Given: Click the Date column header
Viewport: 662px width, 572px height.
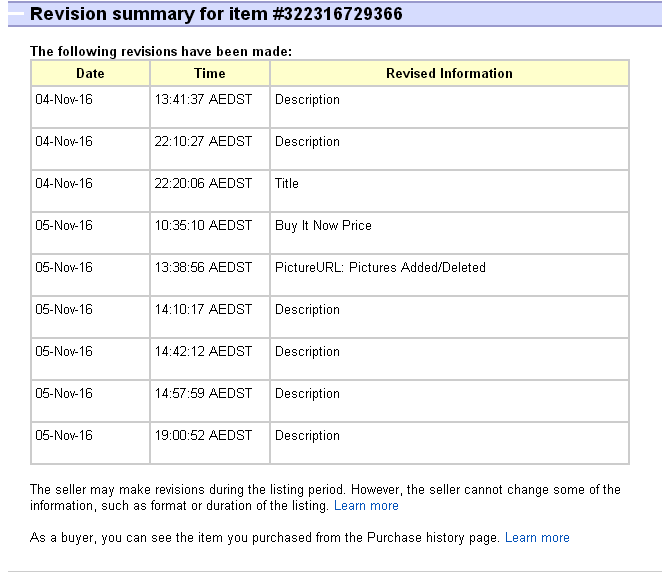Looking at the screenshot, I should tap(90, 73).
